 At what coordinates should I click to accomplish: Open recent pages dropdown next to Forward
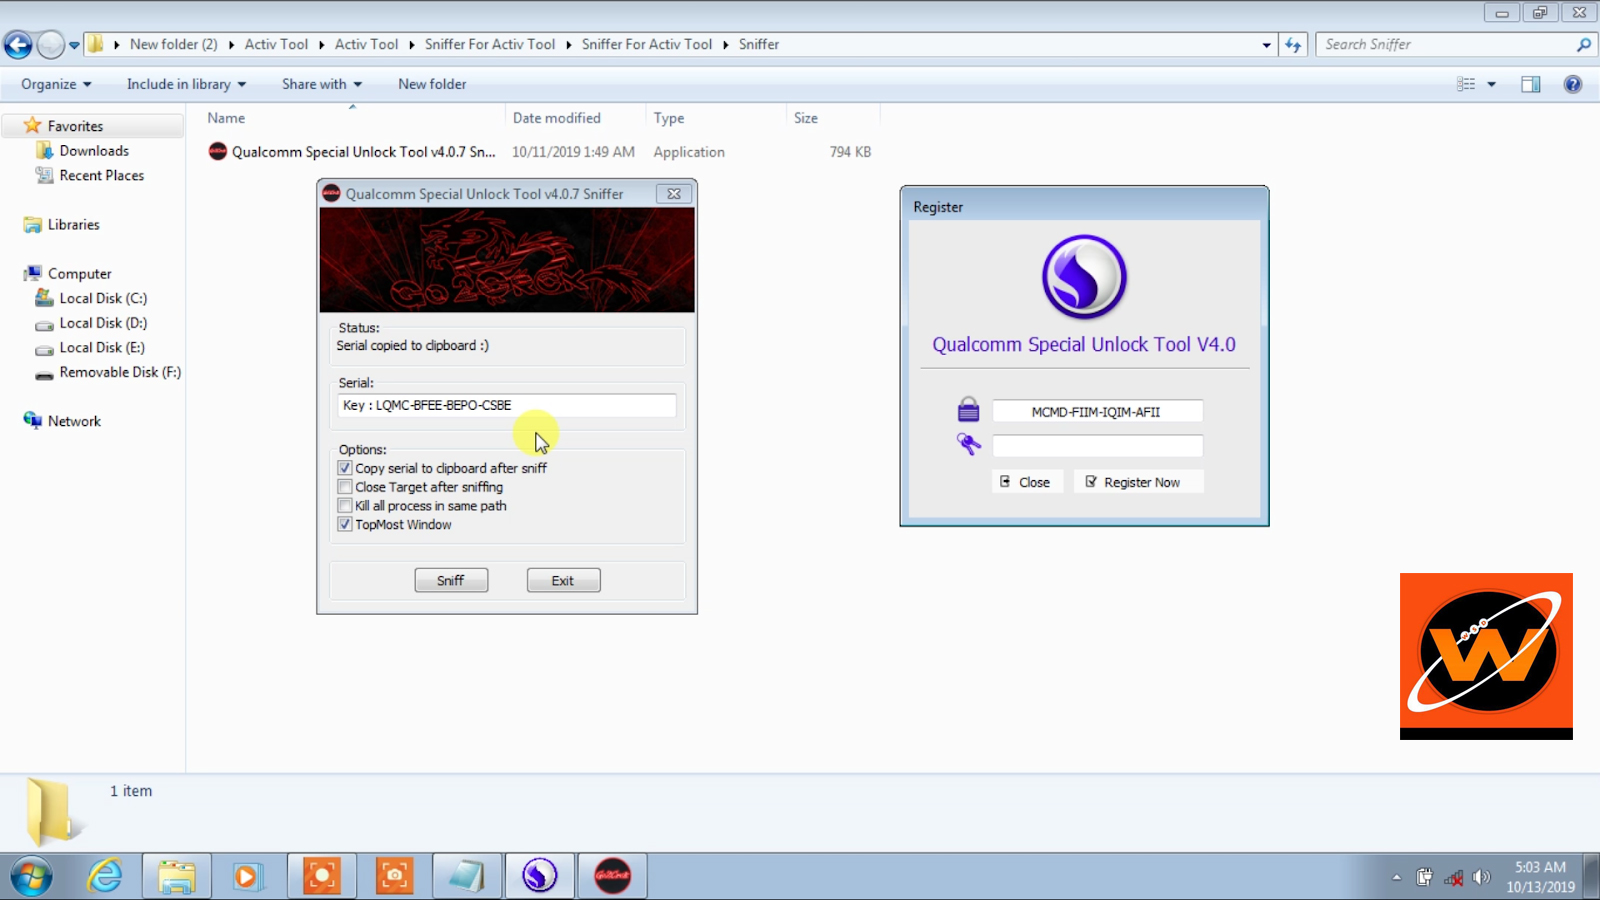(74, 45)
